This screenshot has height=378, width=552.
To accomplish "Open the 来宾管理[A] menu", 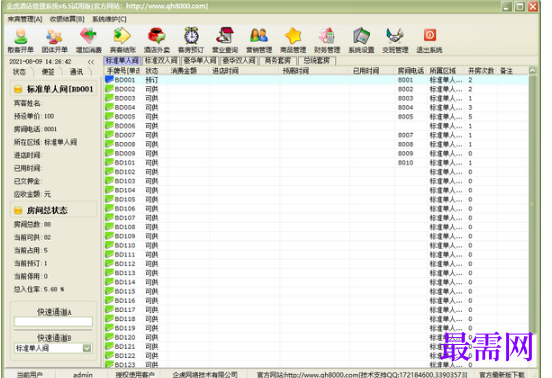I will (x=25, y=19).
